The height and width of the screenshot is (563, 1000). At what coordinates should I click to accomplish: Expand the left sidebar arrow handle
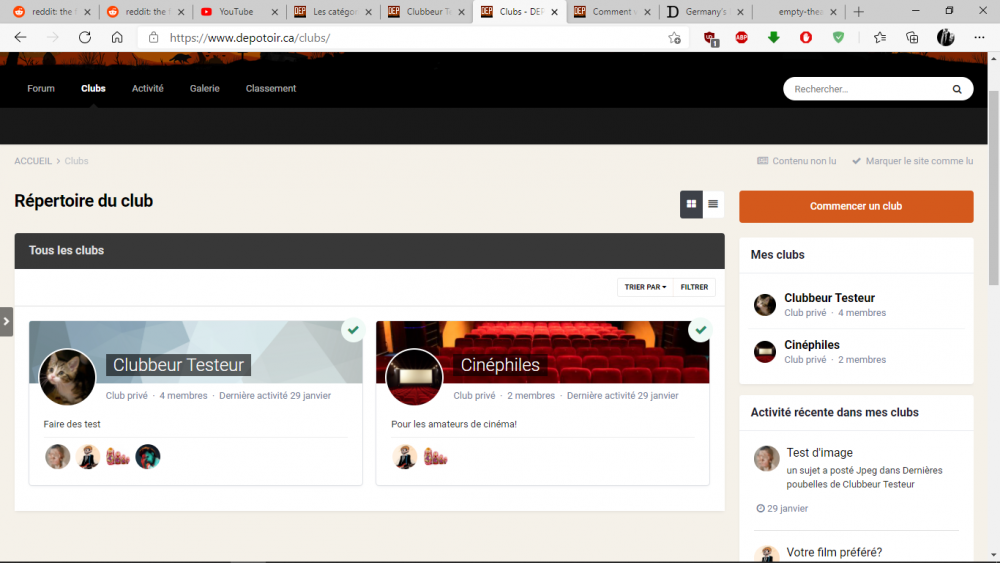click(x=6, y=321)
